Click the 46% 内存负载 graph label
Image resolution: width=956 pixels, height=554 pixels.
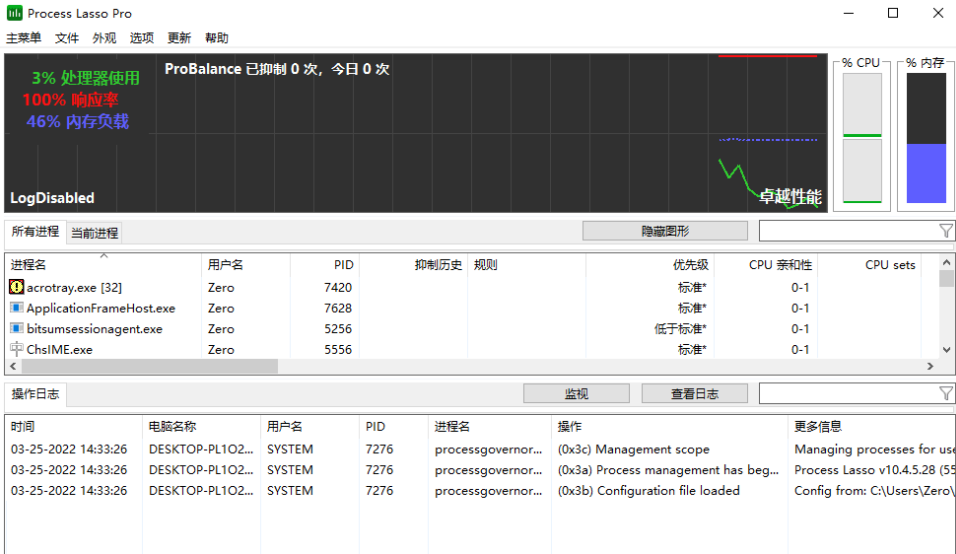coord(77,121)
